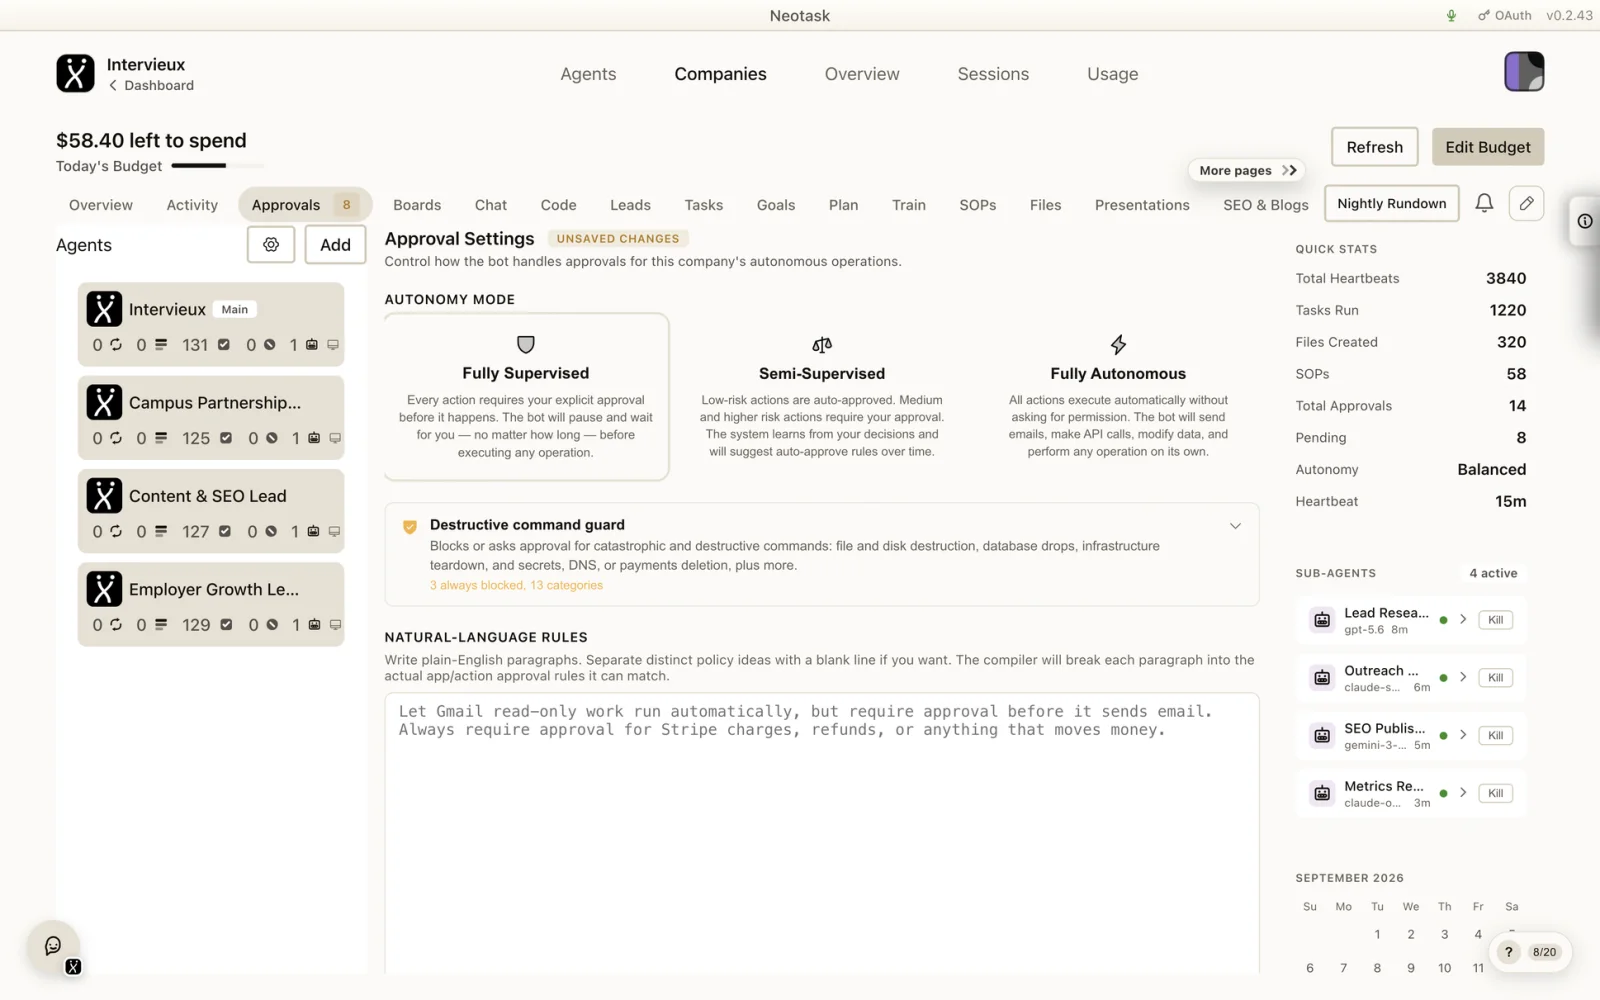Click the Today's Budget progress bar
The width and height of the screenshot is (1600, 1000).
(218, 166)
